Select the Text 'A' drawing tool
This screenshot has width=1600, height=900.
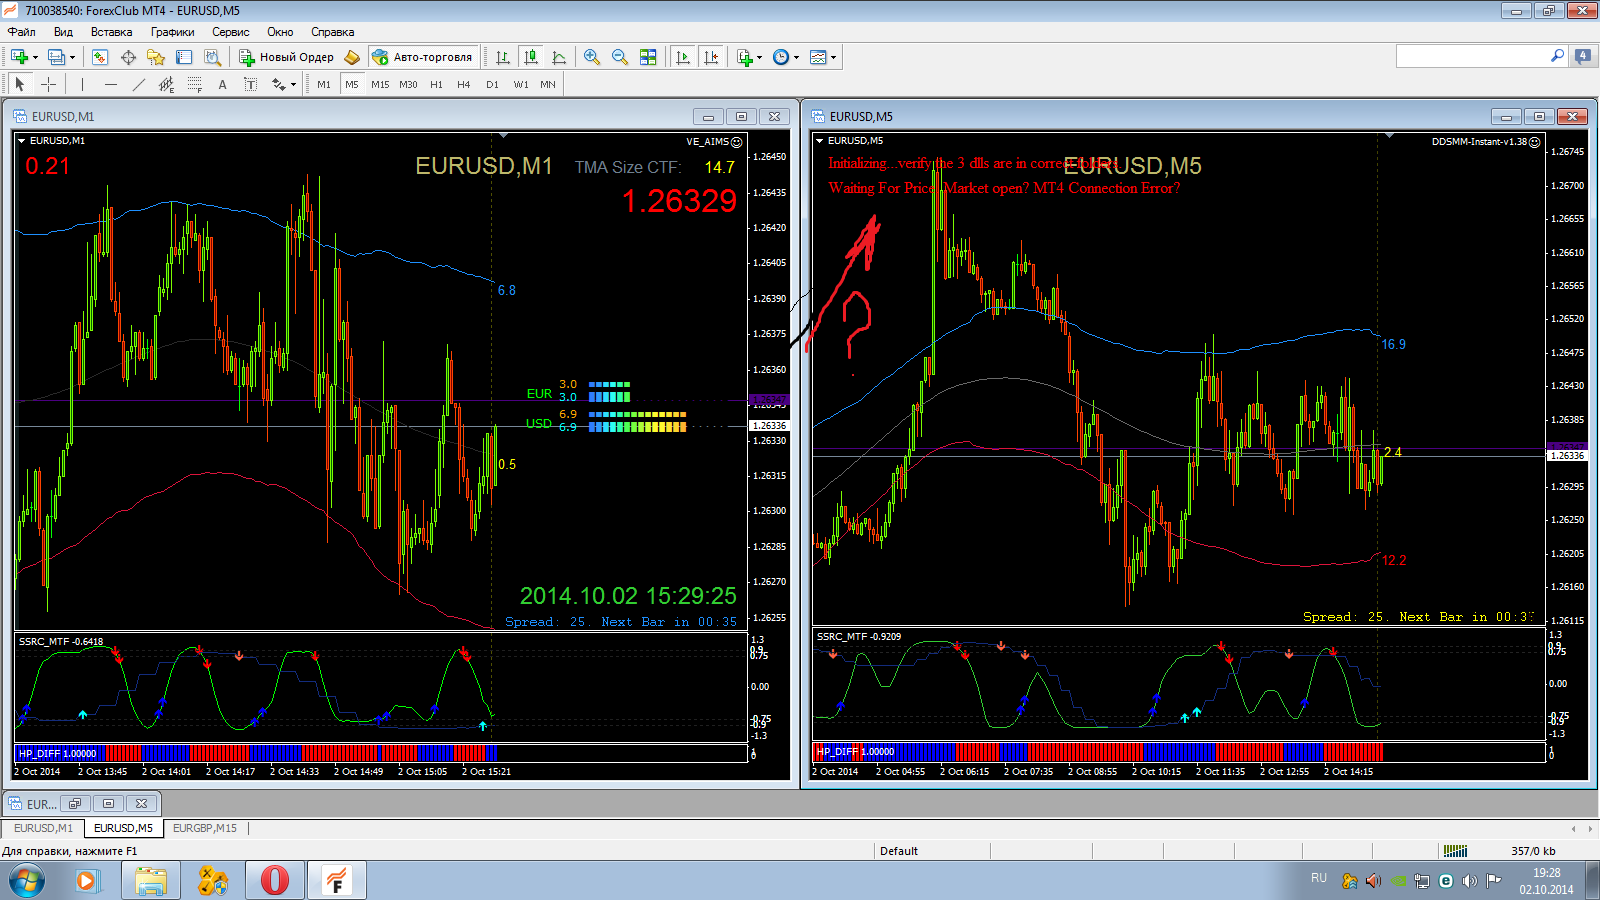point(223,84)
